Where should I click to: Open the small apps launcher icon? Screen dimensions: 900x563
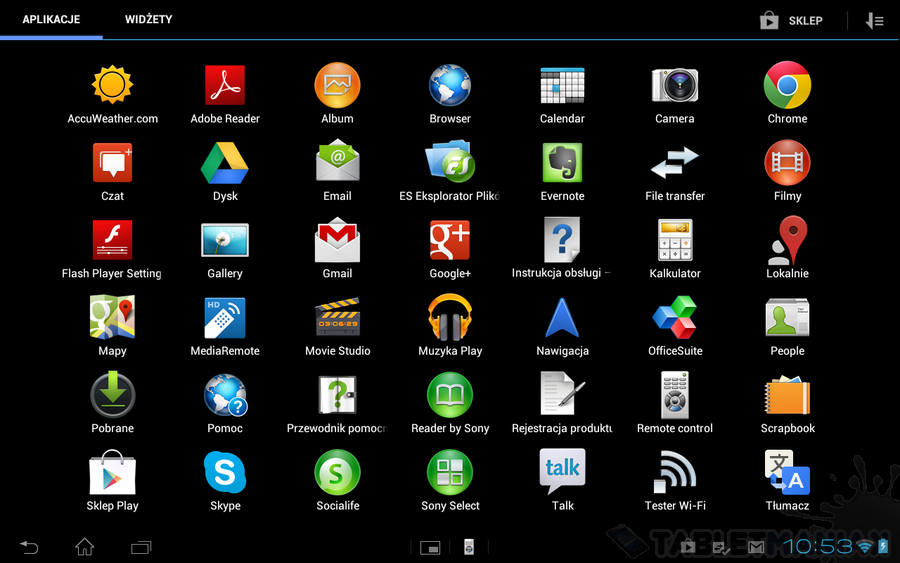[x=430, y=548]
